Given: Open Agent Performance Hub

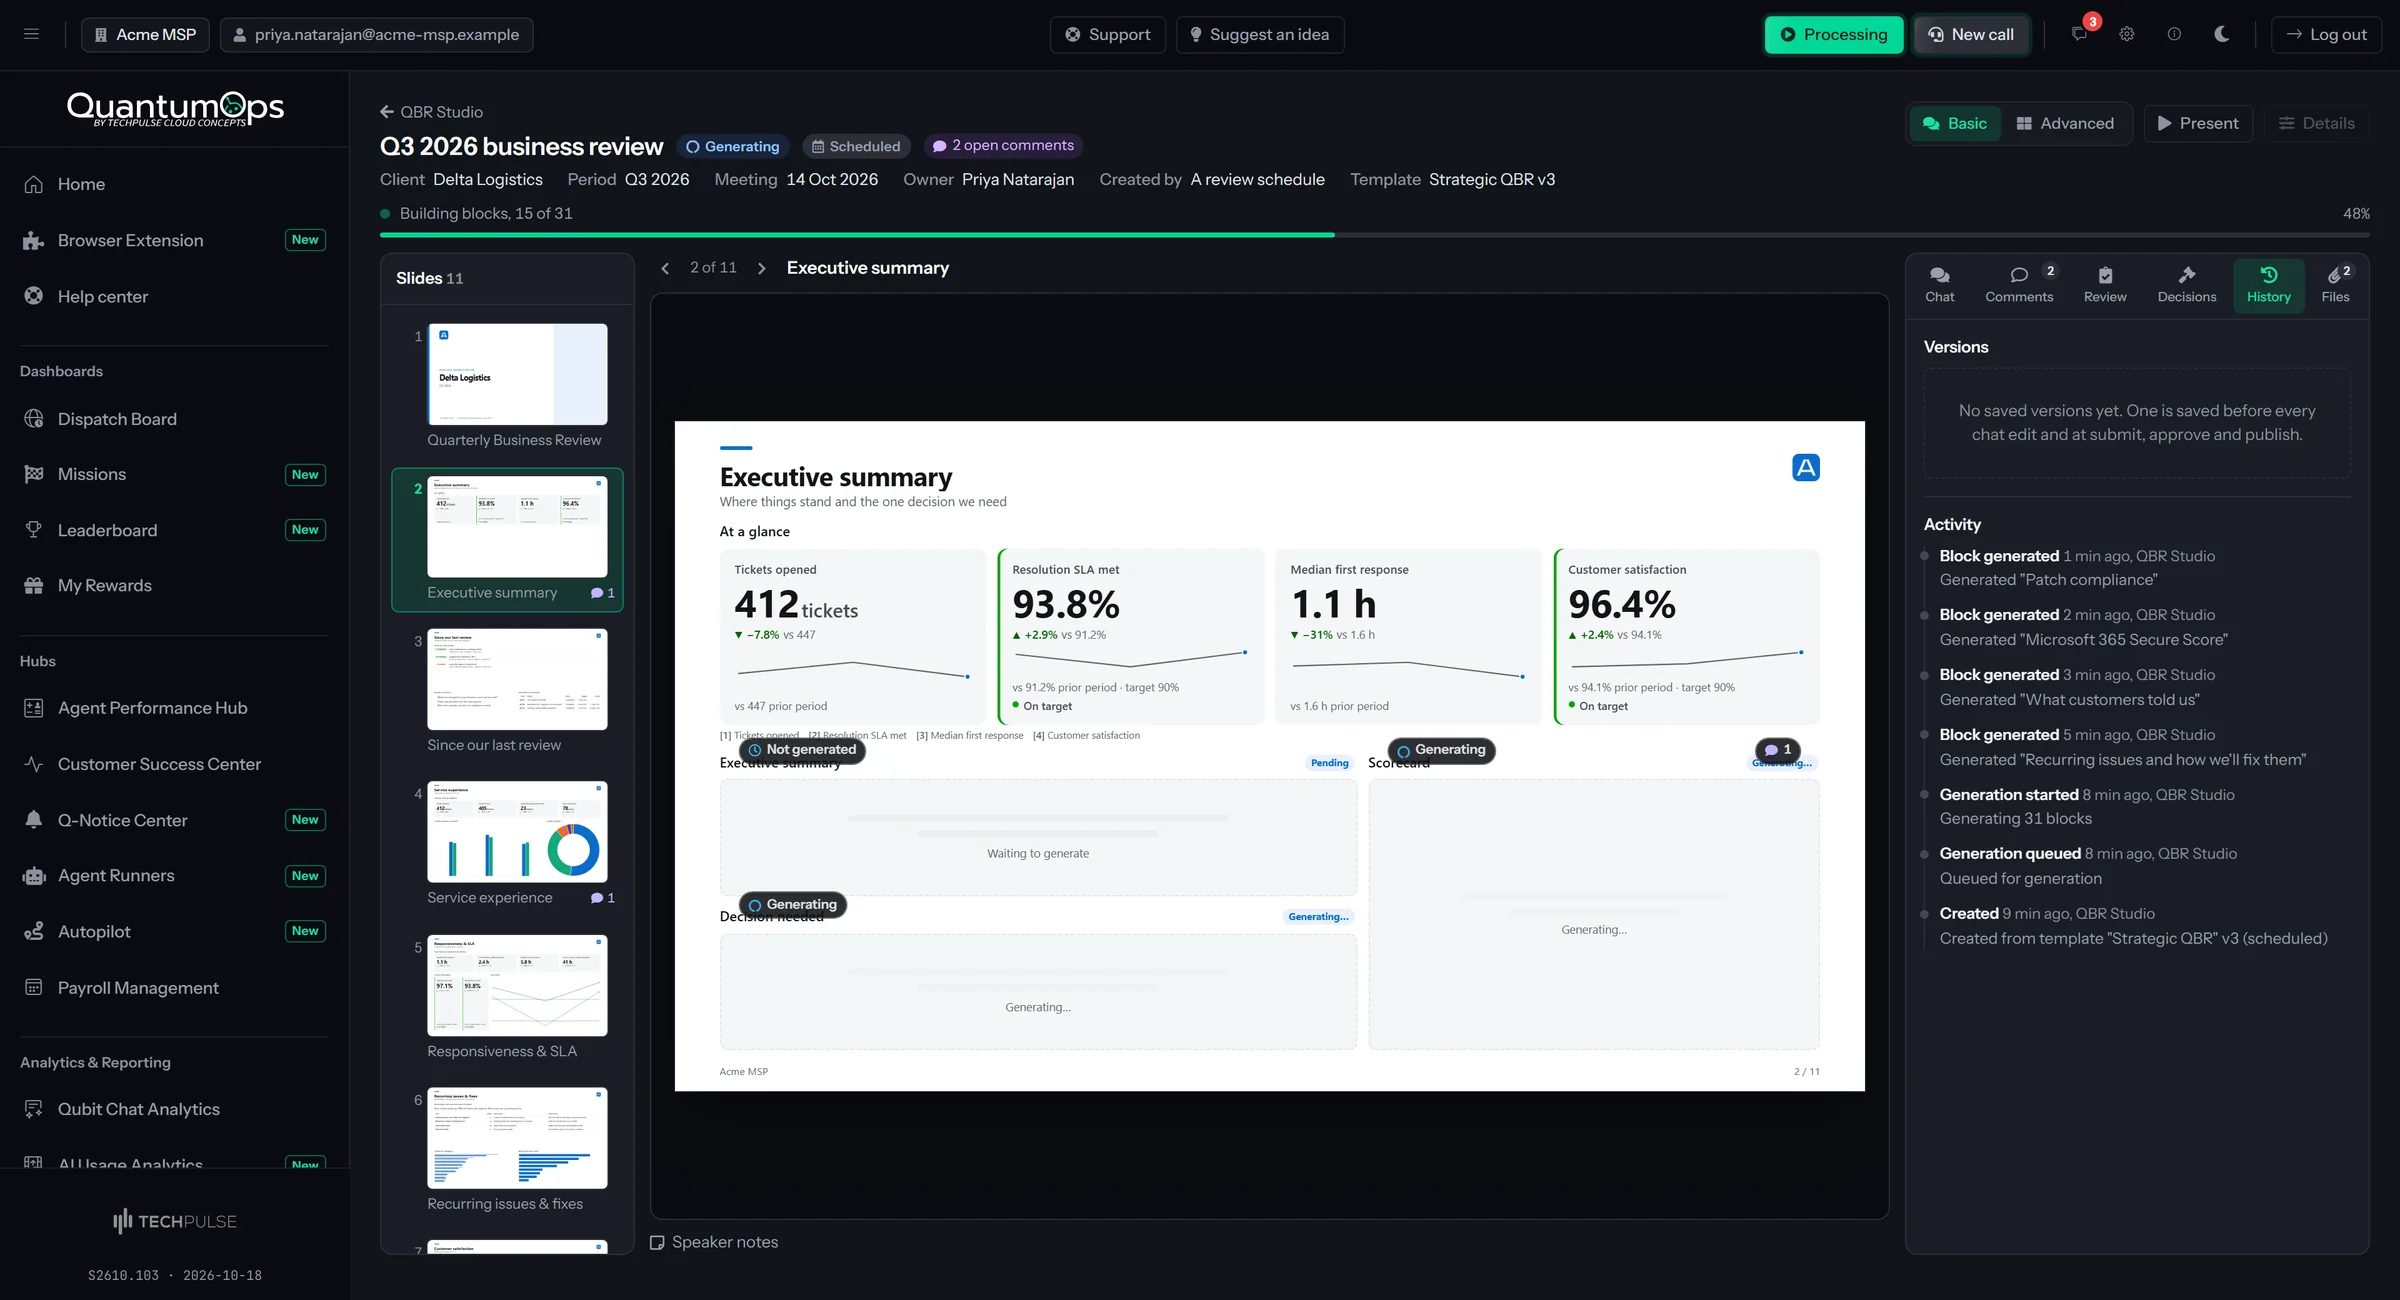Looking at the screenshot, I should tap(174, 708).
